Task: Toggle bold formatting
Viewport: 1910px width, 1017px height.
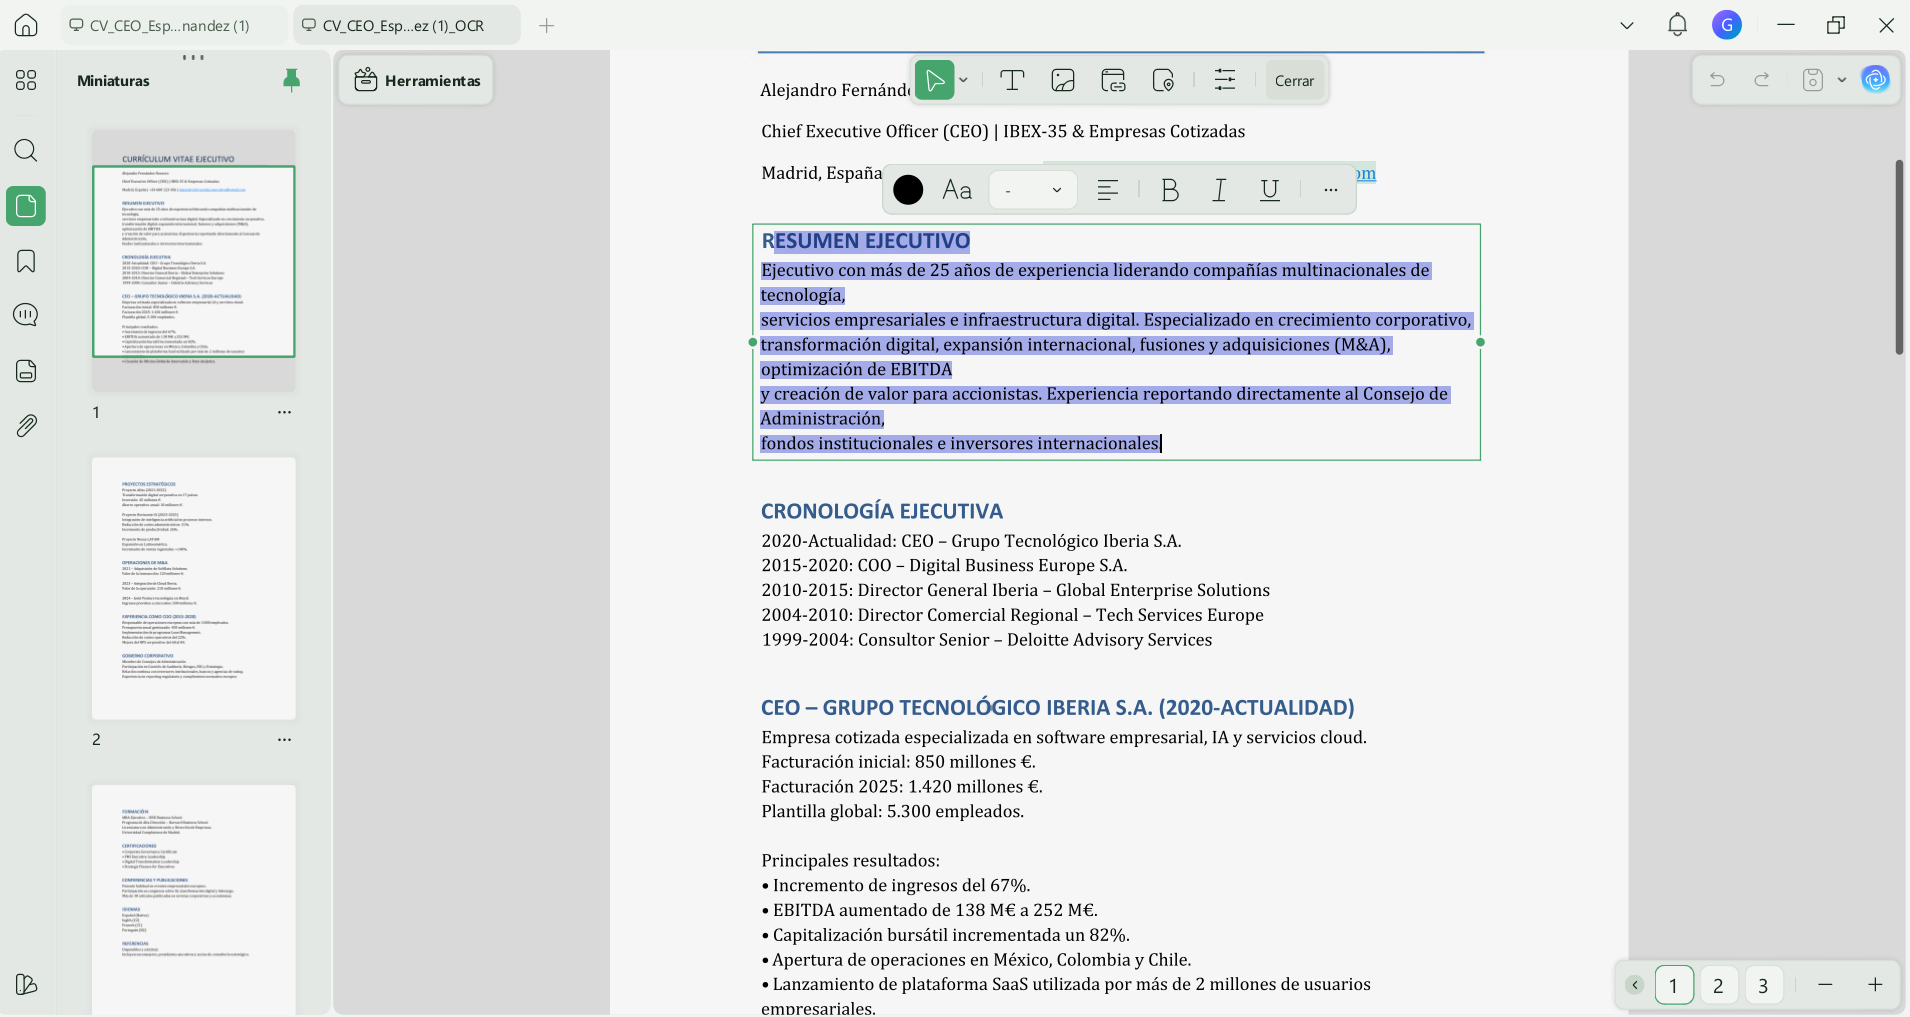Action: click(x=1170, y=190)
